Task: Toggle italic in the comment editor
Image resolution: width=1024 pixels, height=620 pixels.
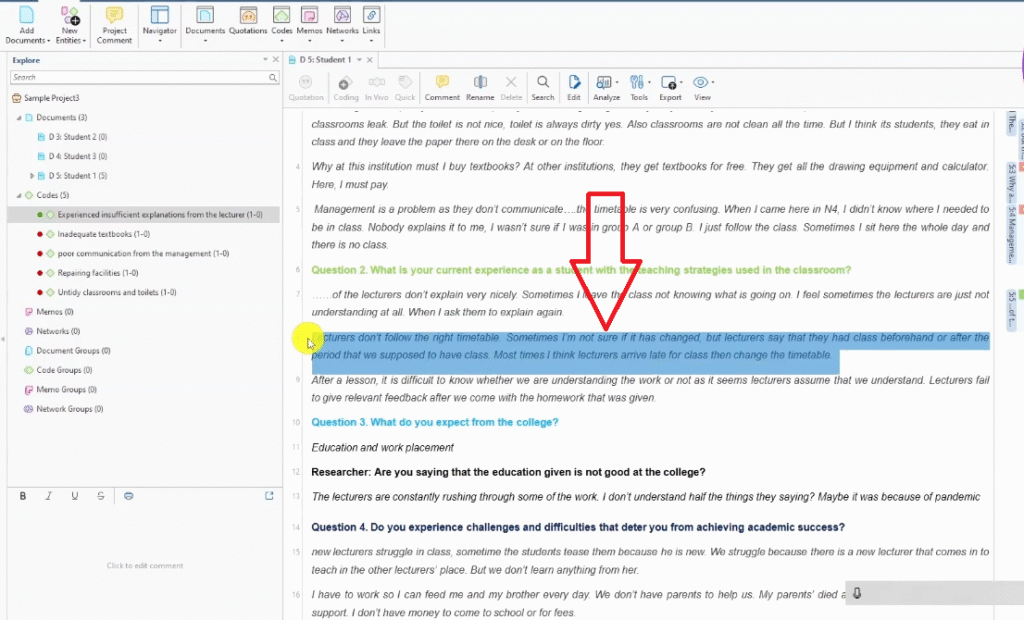Action: [48, 496]
